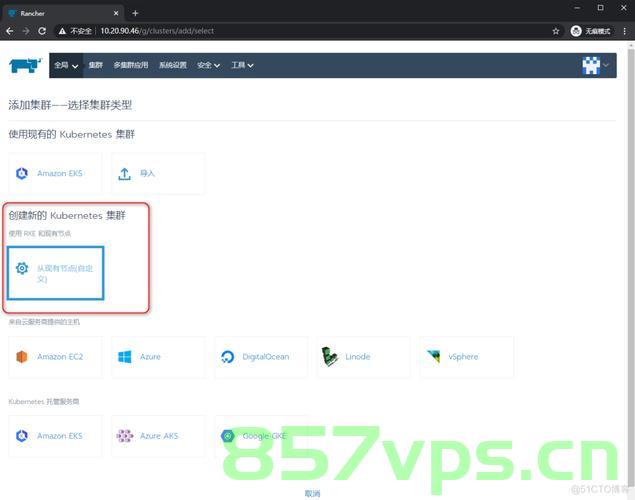Screen dimensions: 635x500
Task: Open the 系统设置 settings menu
Action: (x=173, y=65)
